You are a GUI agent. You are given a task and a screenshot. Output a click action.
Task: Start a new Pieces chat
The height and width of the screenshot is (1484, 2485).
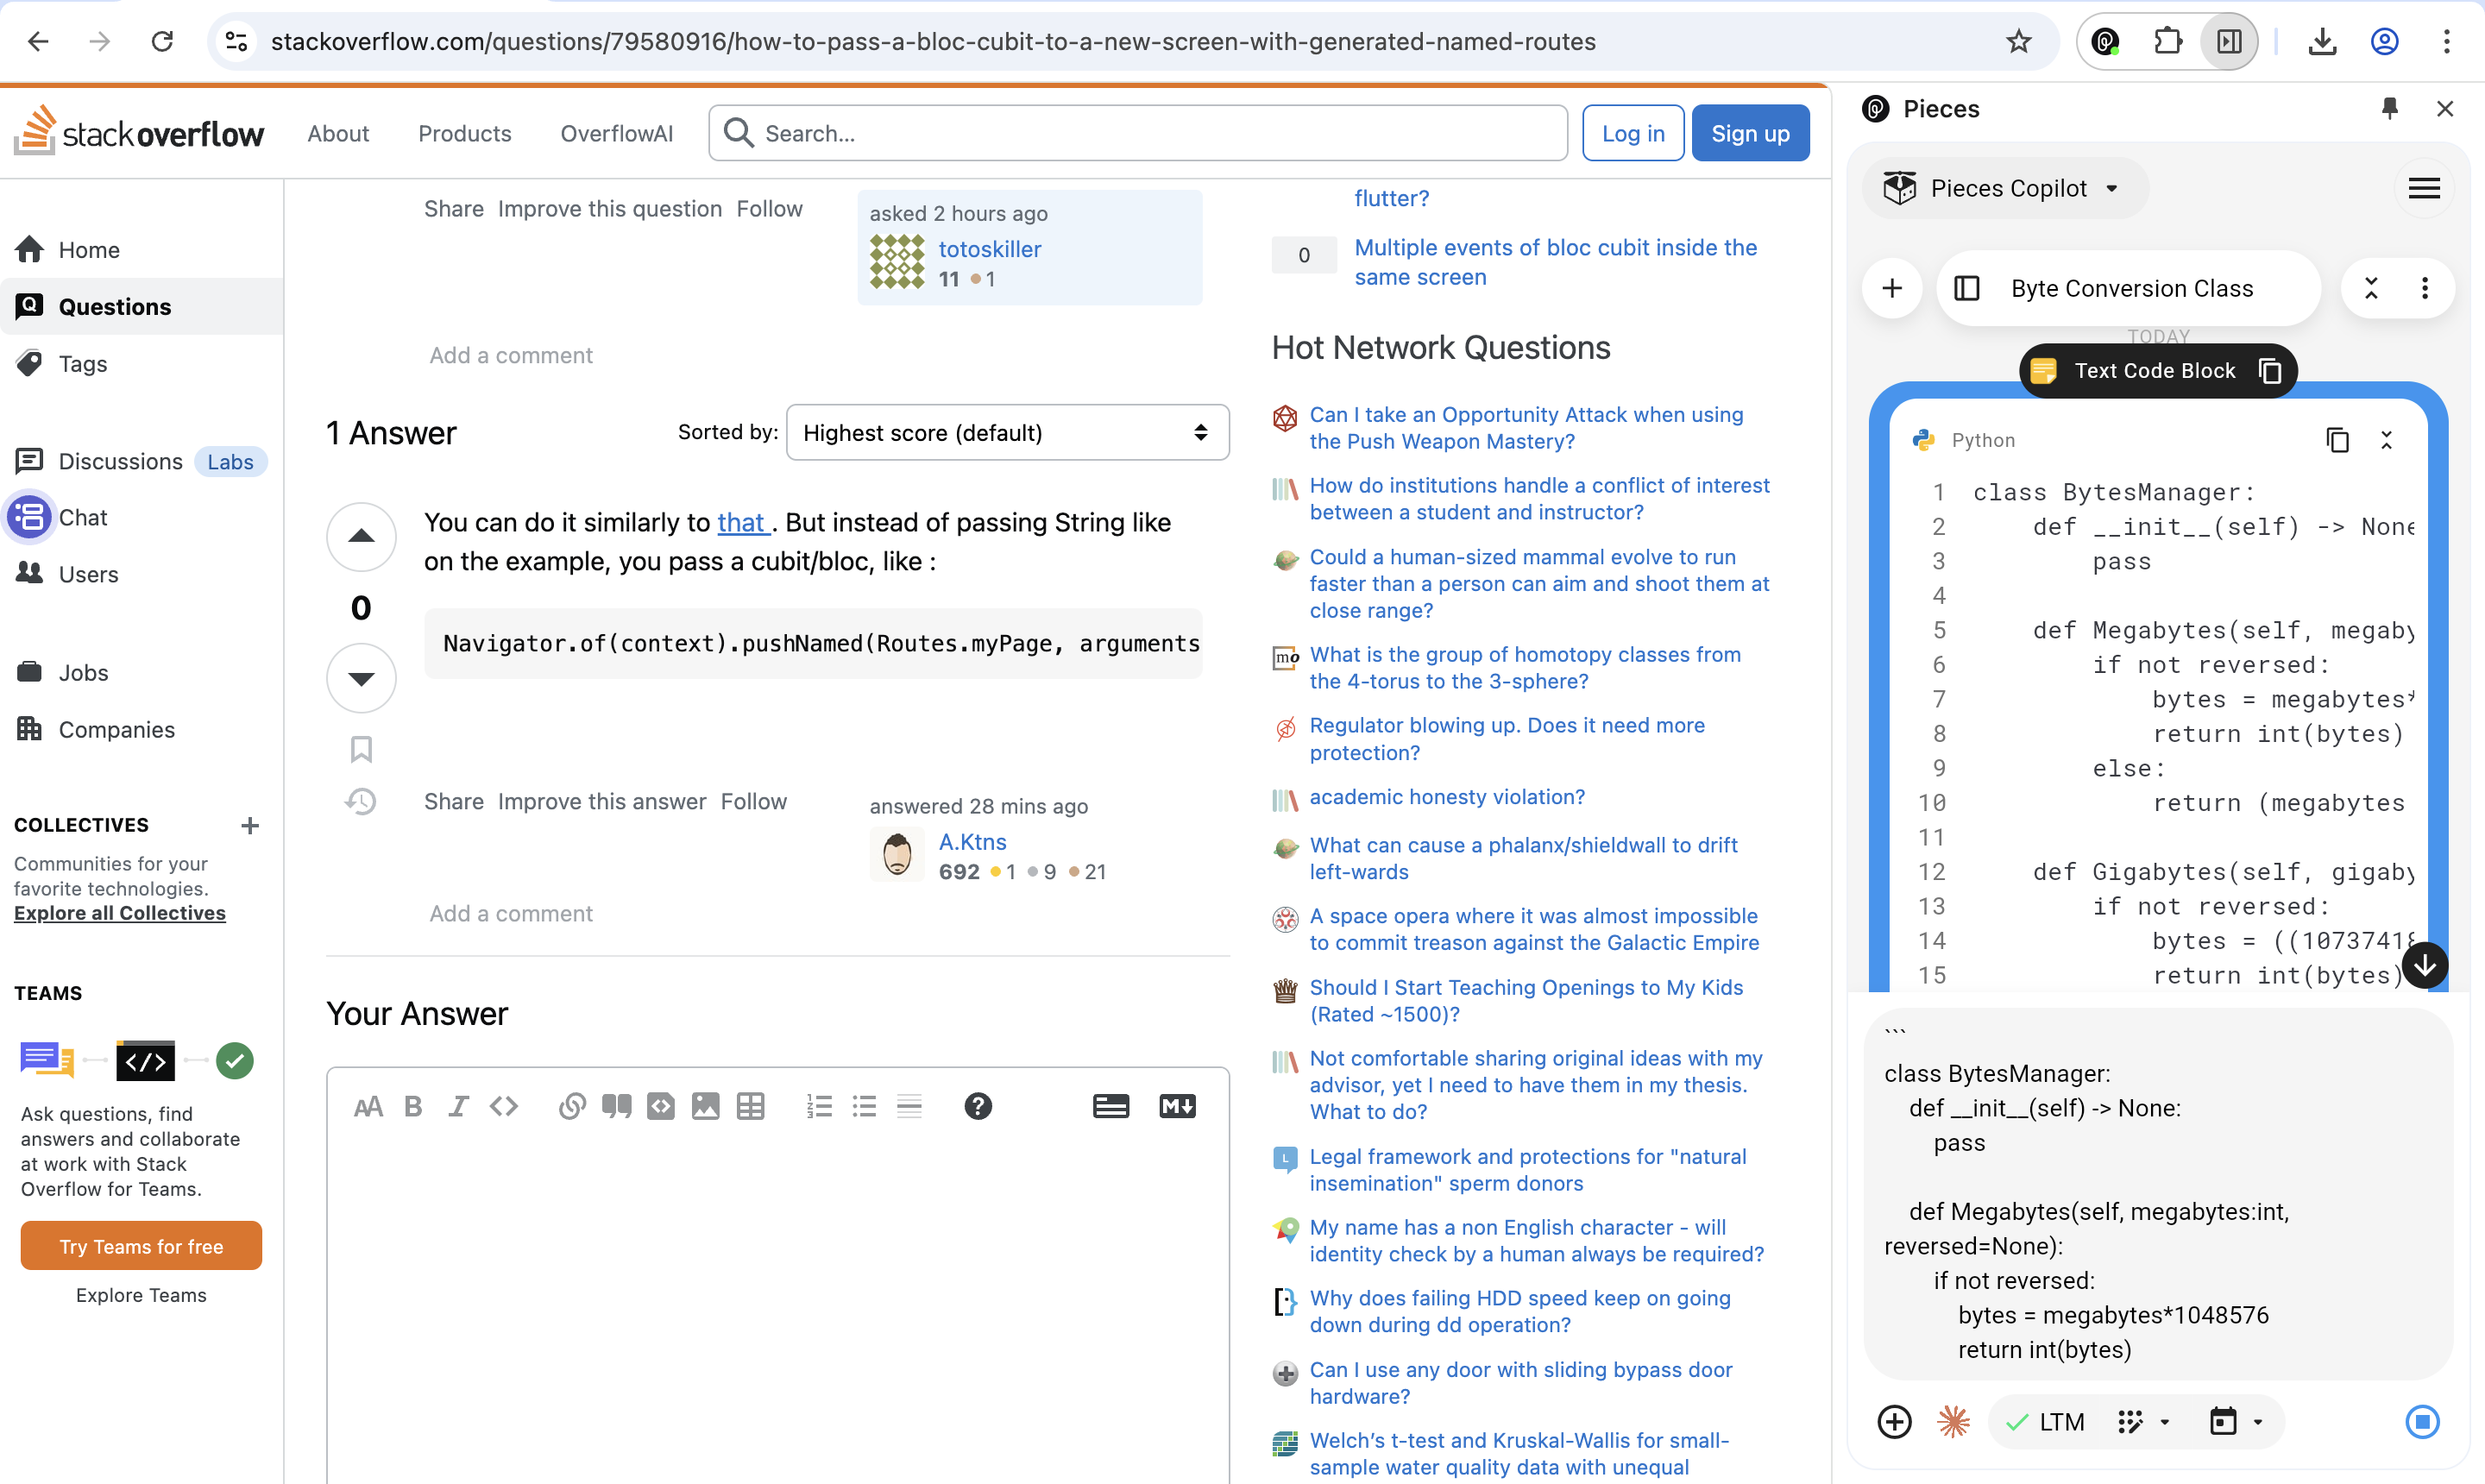click(1892, 289)
